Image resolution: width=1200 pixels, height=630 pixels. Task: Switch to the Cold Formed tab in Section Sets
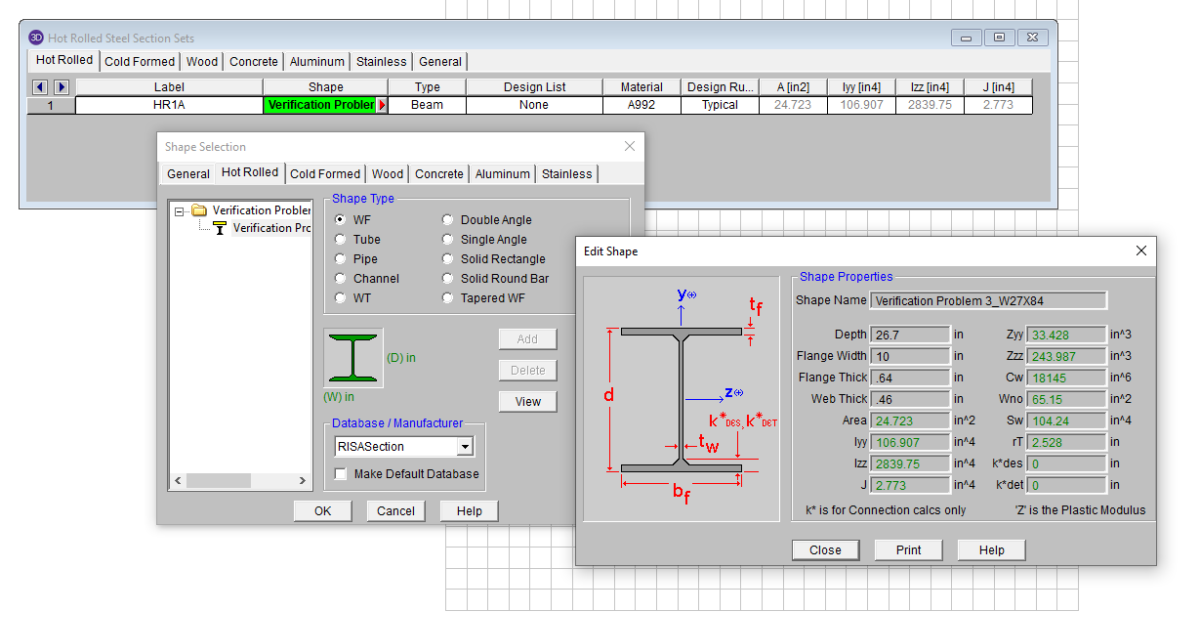pyautogui.click(x=140, y=61)
